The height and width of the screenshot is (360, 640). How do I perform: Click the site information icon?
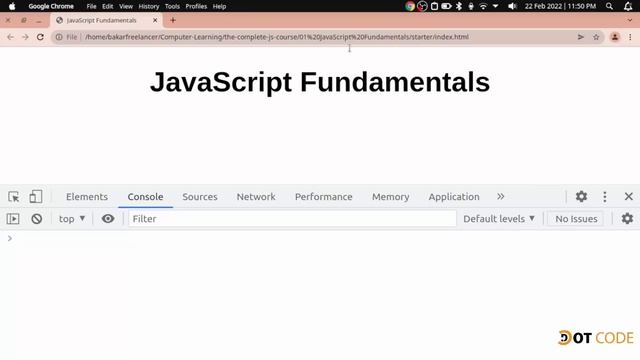(x=59, y=37)
